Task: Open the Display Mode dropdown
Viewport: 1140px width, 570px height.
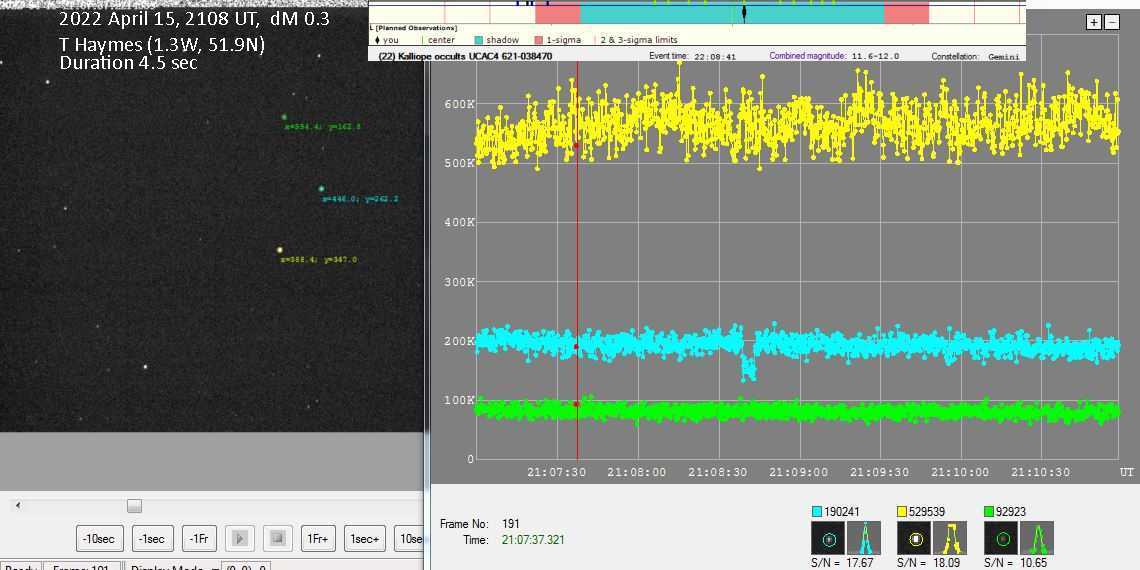Action: [x=170, y=567]
